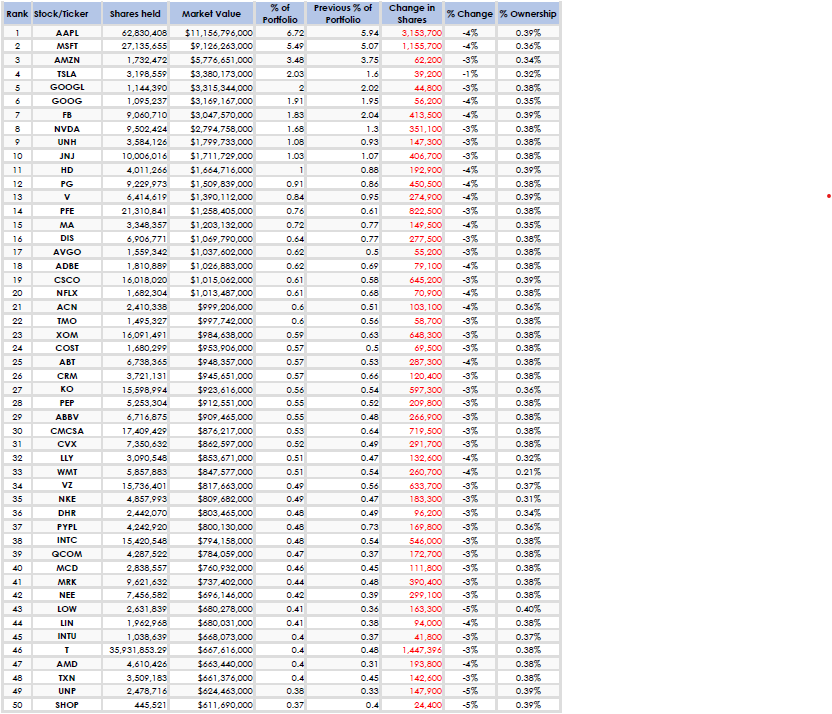Click the PEP ticker cell
The image size is (832, 714).
tap(67, 403)
